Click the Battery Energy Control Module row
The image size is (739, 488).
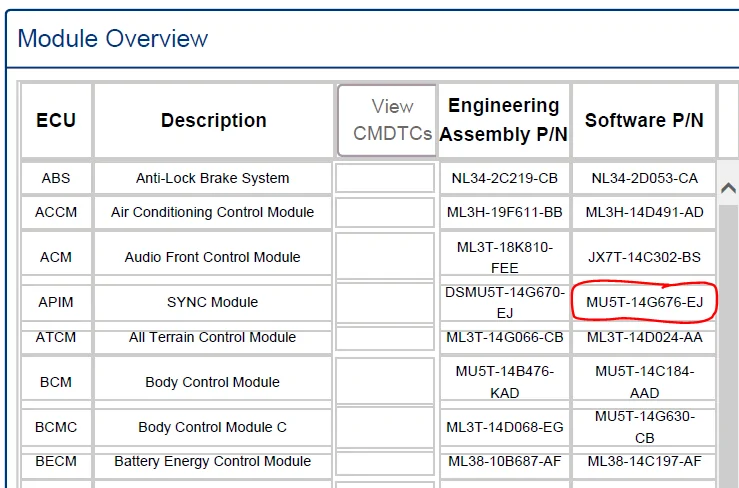[213, 461]
